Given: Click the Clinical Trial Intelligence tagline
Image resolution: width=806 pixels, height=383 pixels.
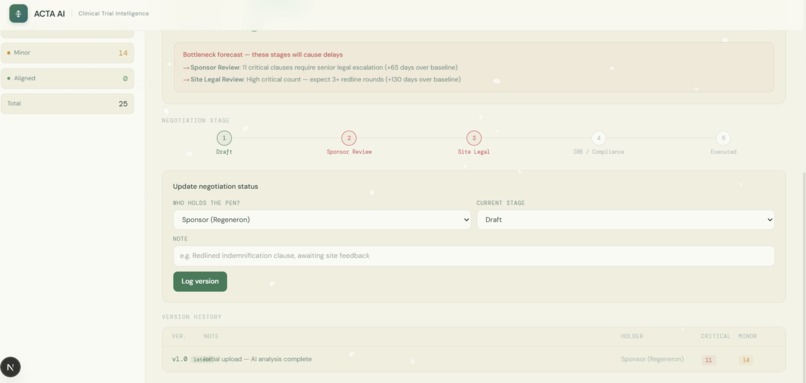Looking at the screenshot, I should 114,14.
